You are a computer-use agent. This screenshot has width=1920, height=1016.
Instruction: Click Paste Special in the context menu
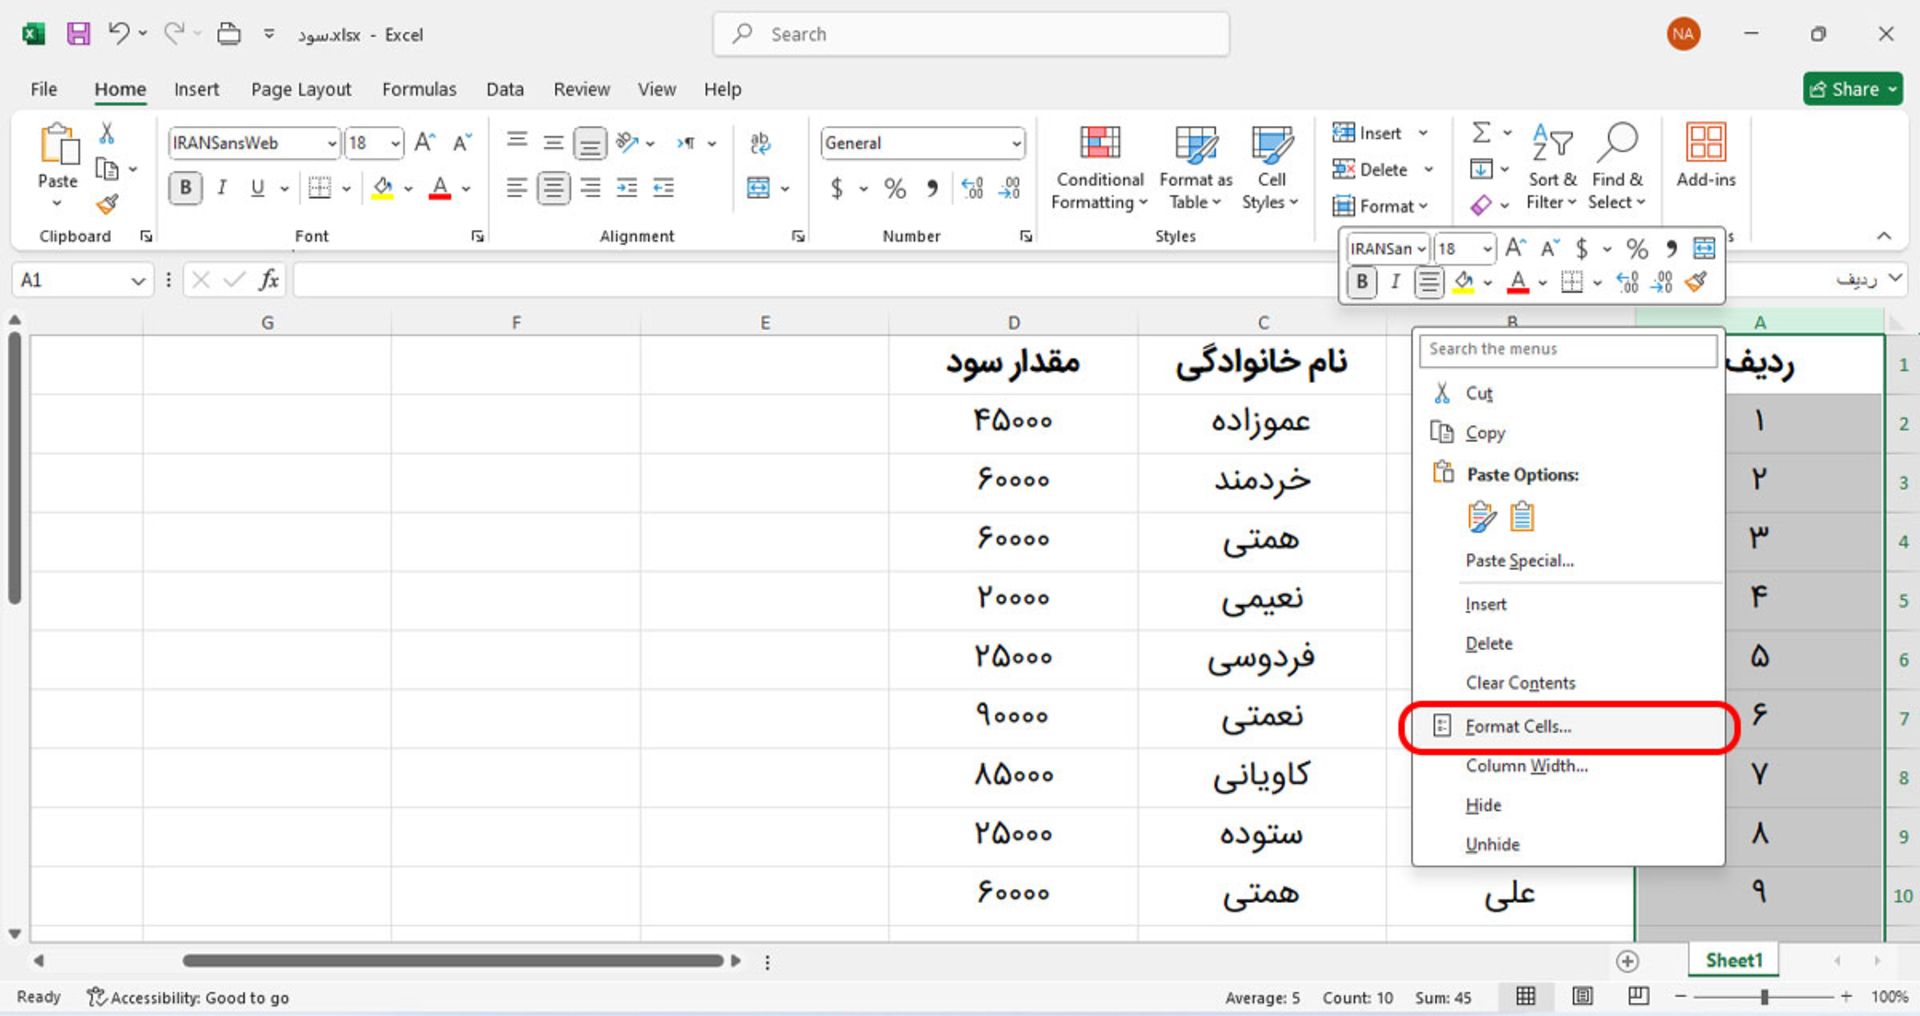coord(1519,560)
